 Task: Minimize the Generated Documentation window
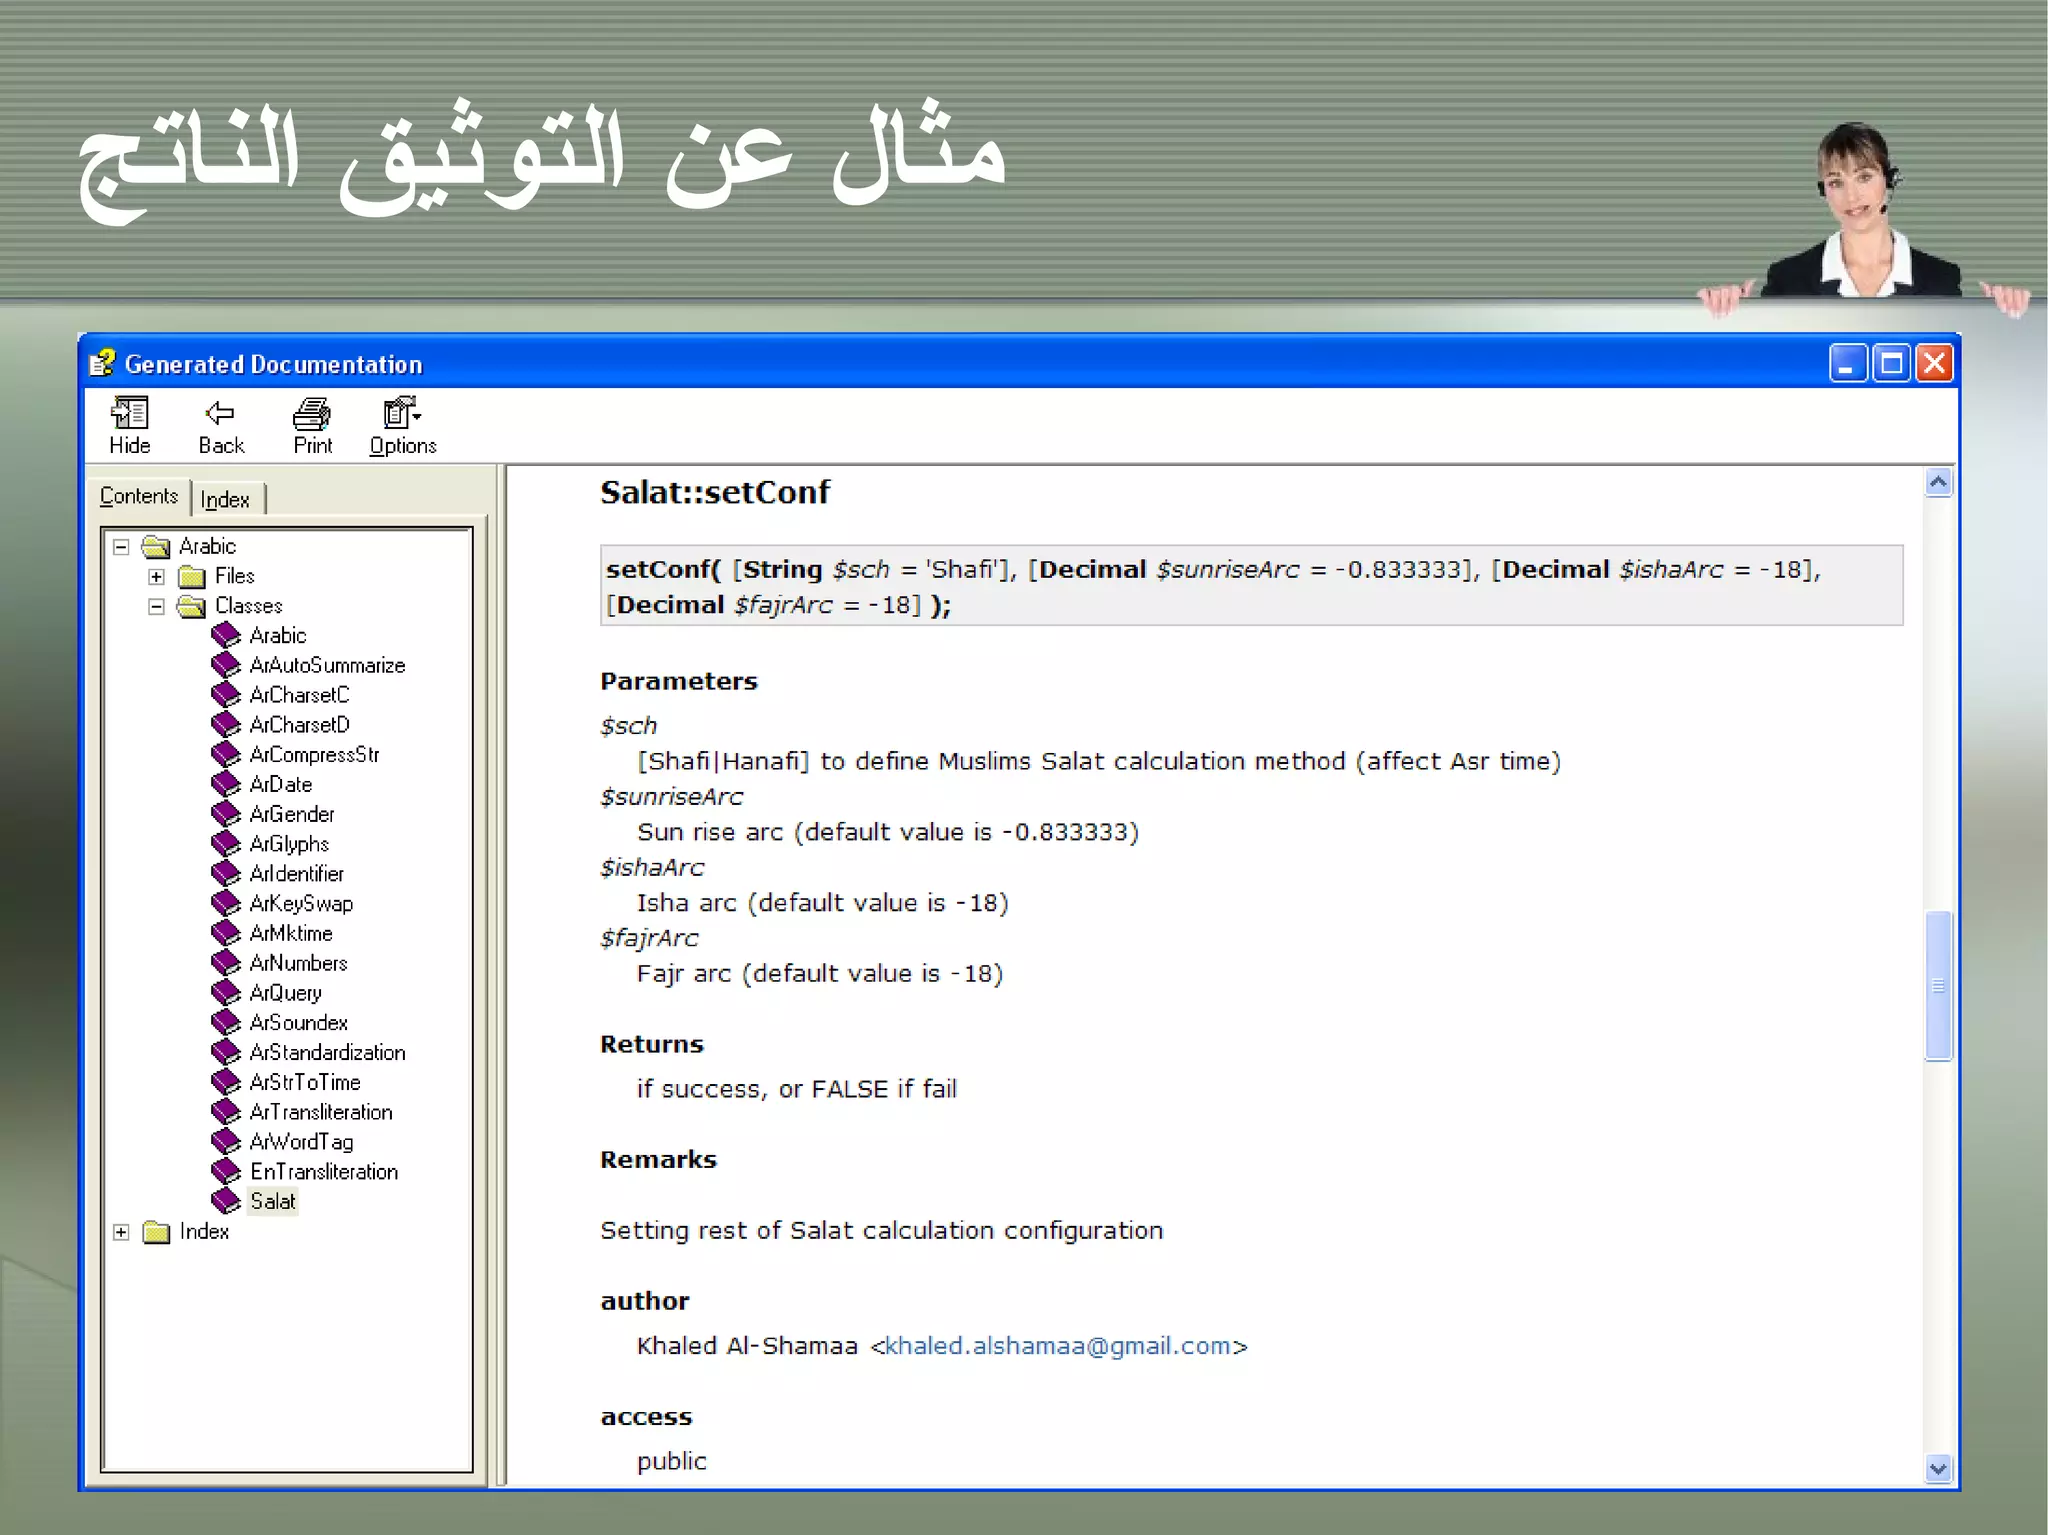pos(1847,363)
